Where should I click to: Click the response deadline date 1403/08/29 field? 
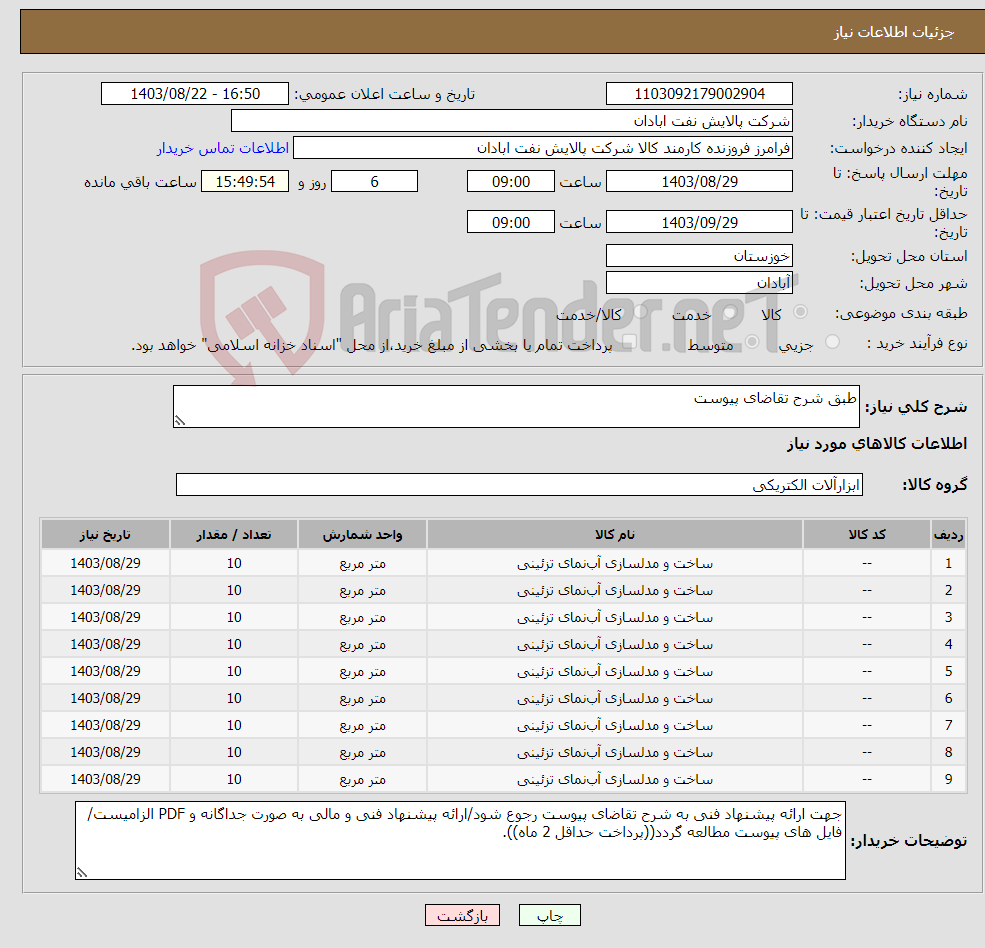pyautogui.click(x=699, y=182)
